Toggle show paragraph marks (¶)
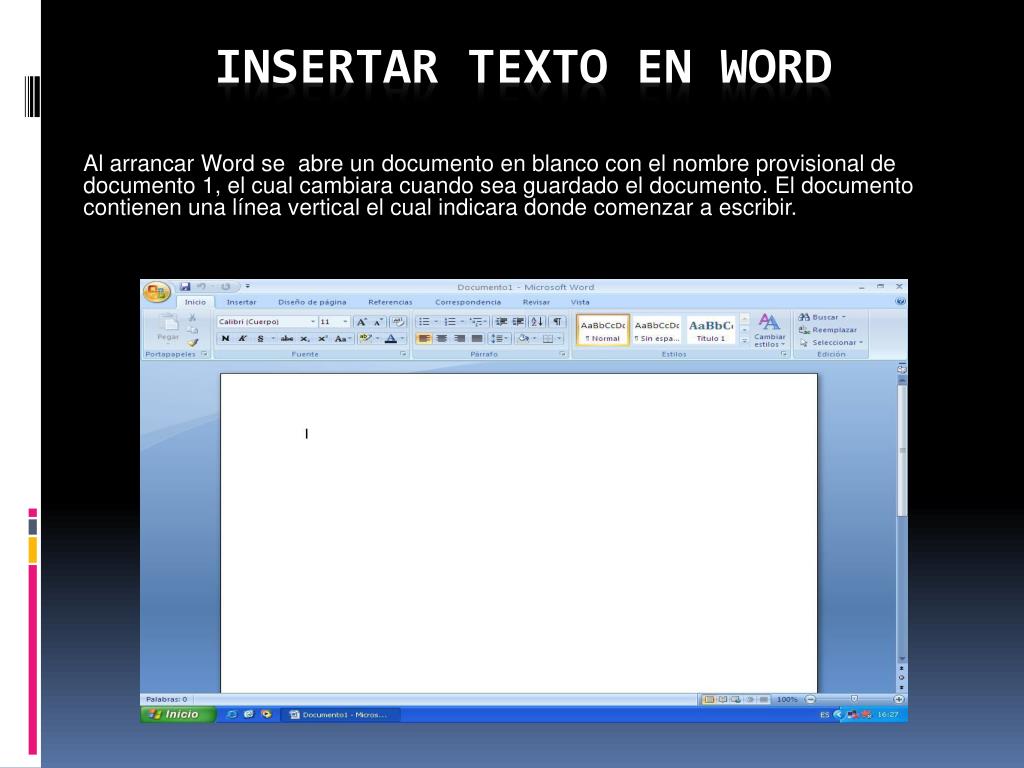 point(557,321)
